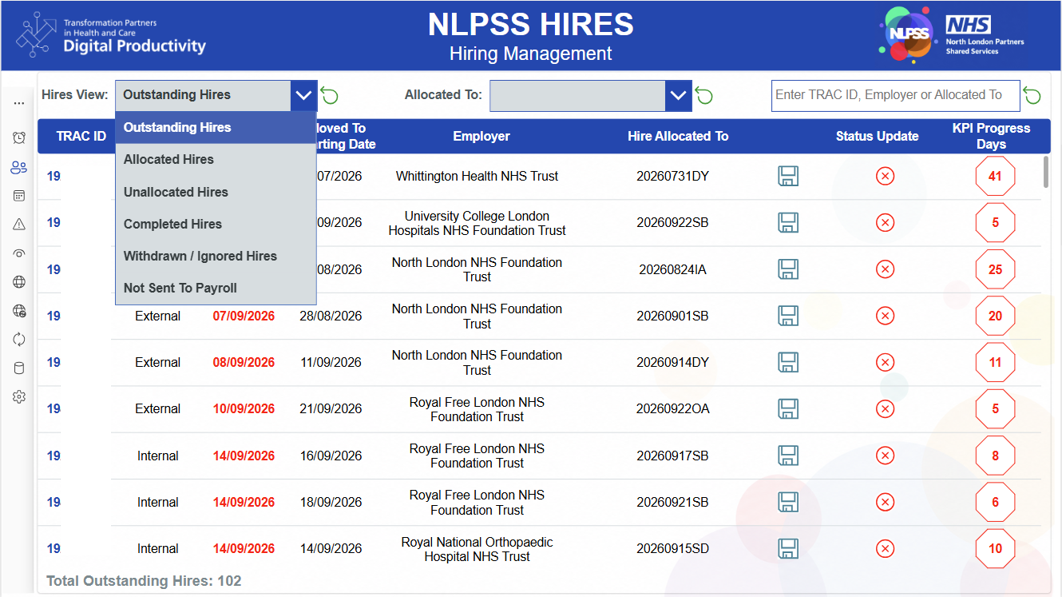Image resolution: width=1062 pixels, height=600 pixels.
Task: Click Whittington Health NHS Trust cell
Action: (477, 176)
